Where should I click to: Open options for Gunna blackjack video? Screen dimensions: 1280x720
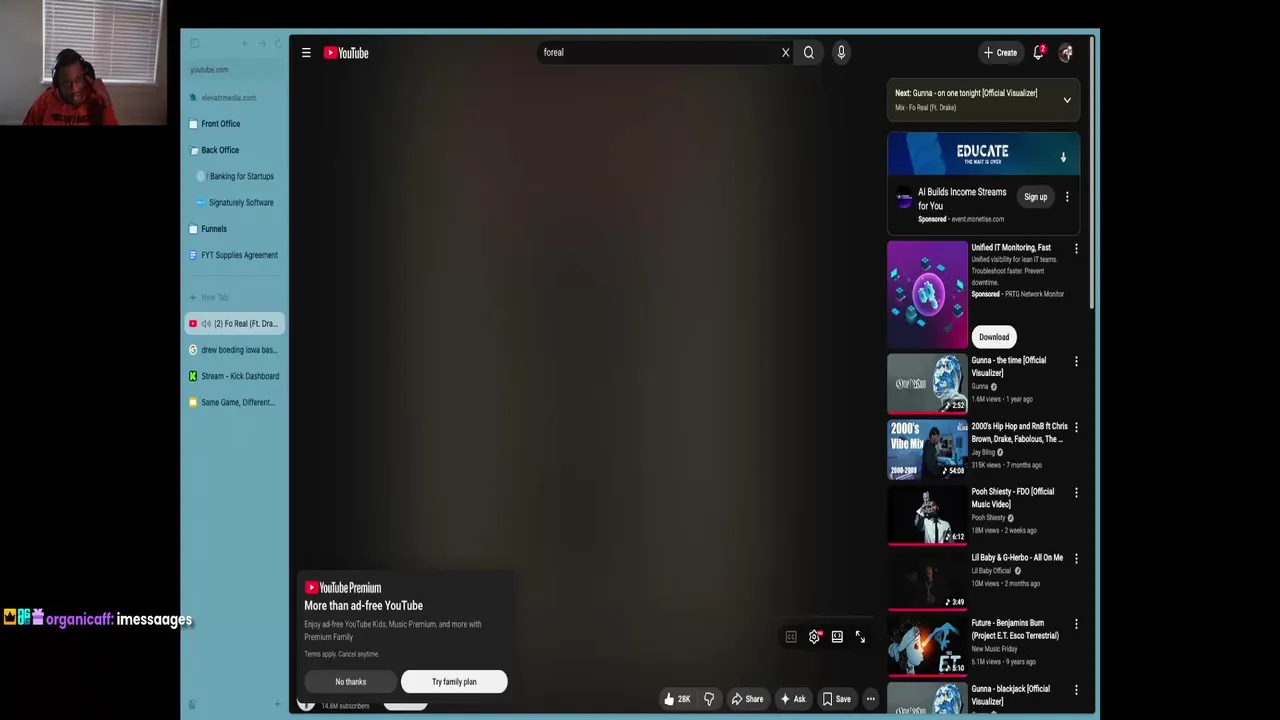(x=1076, y=690)
